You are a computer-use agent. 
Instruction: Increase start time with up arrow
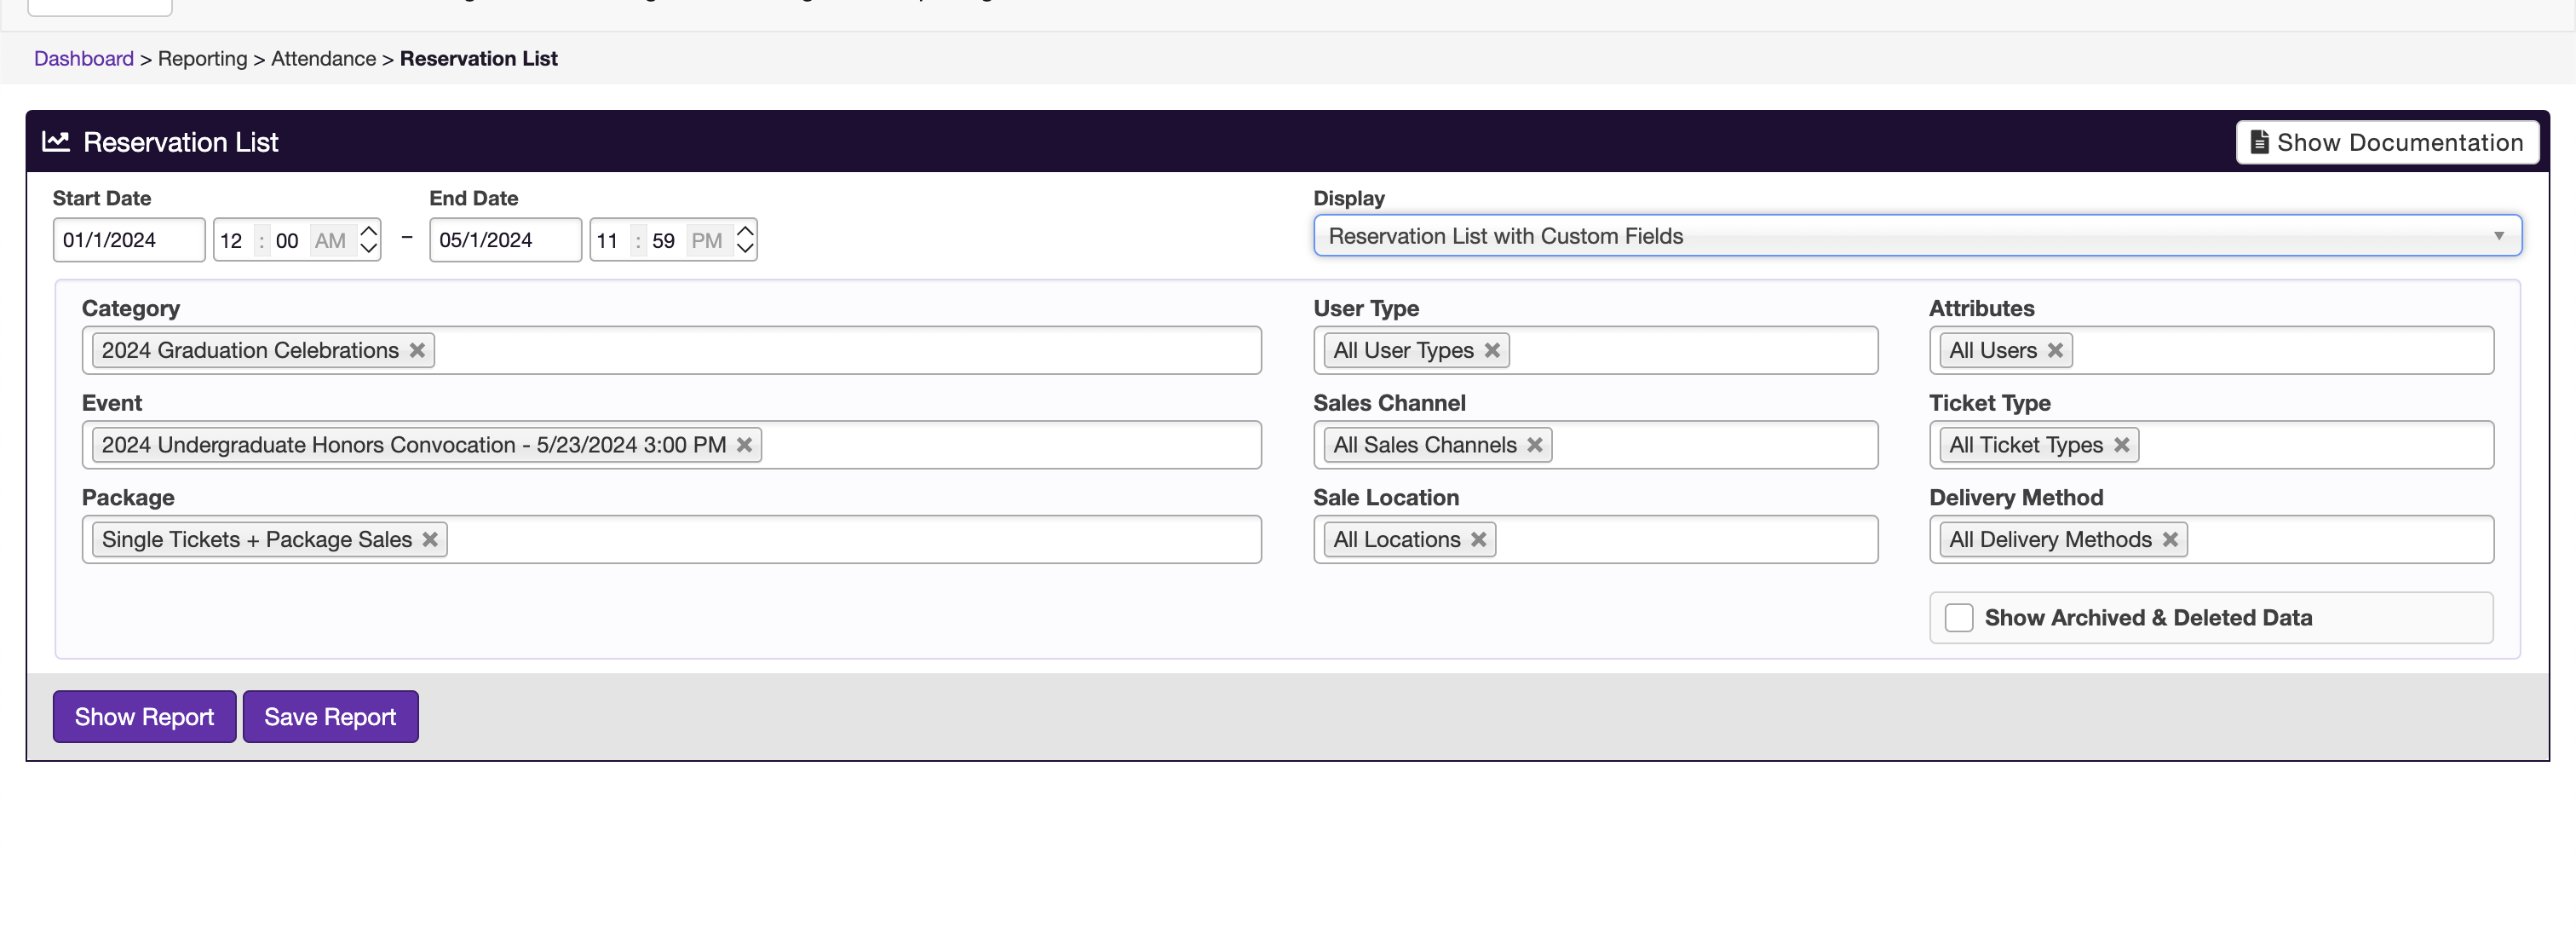pyautogui.click(x=369, y=230)
